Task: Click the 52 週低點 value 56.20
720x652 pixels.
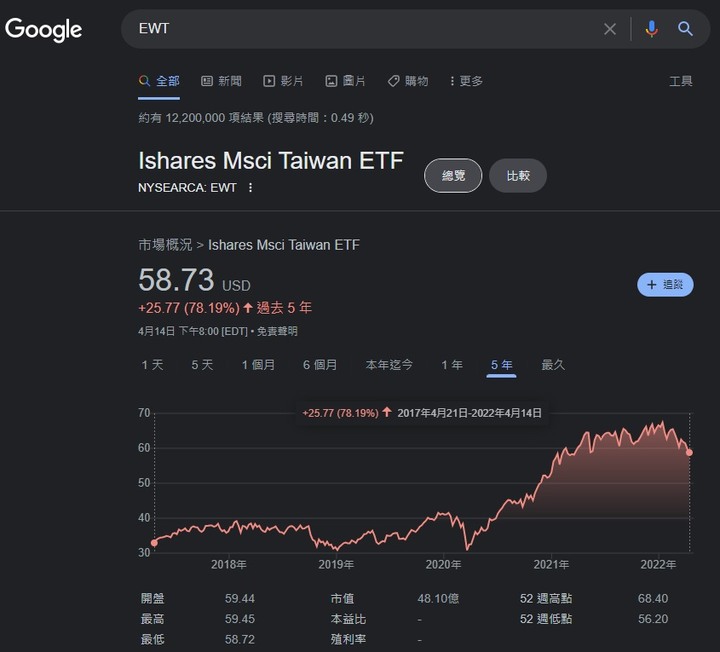Action: point(652,619)
